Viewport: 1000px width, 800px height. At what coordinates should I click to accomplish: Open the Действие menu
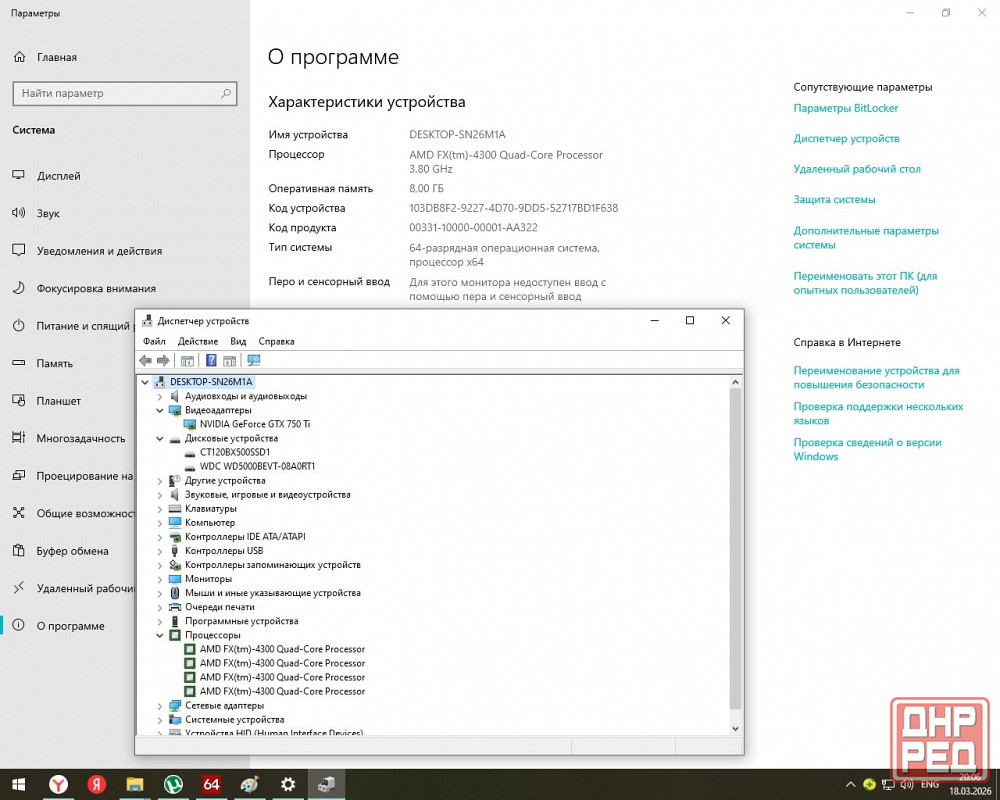point(197,341)
